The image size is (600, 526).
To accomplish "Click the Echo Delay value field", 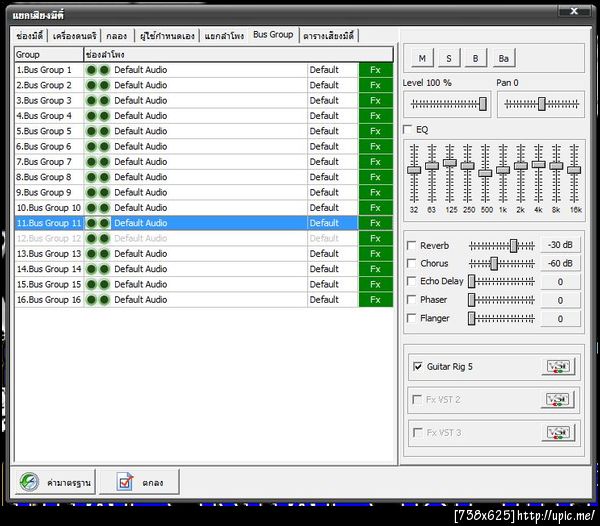I will point(560,282).
